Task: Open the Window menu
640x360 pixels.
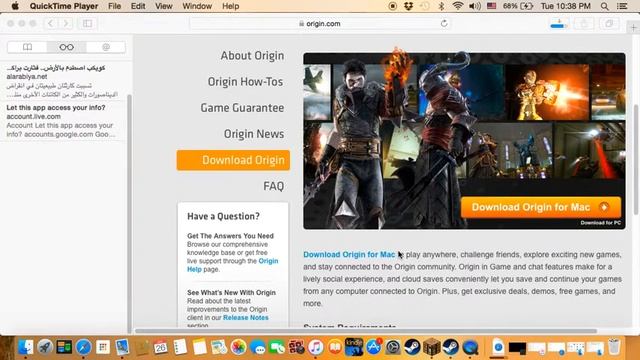Action: click(197, 6)
